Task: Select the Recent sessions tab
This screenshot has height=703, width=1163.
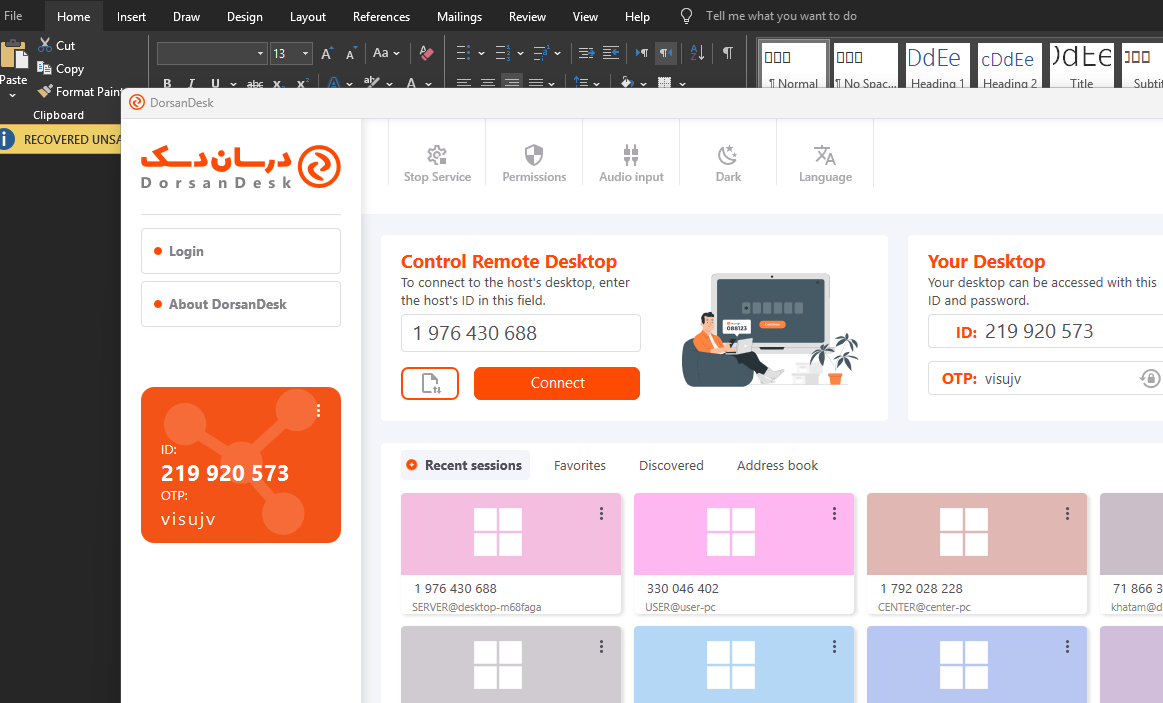Action: click(x=465, y=465)
